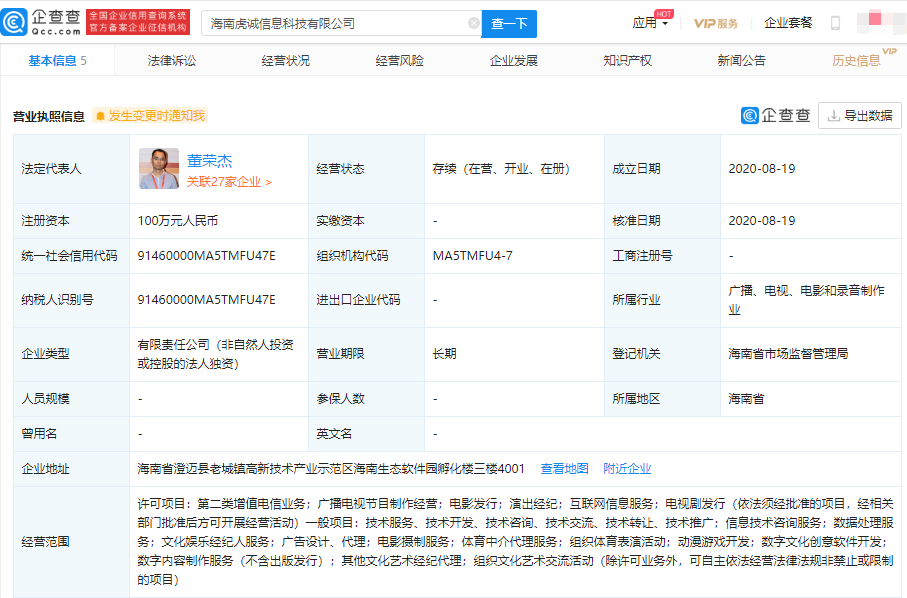
Task: Switch to the 基本信息 tab
Action: point(57,61)
